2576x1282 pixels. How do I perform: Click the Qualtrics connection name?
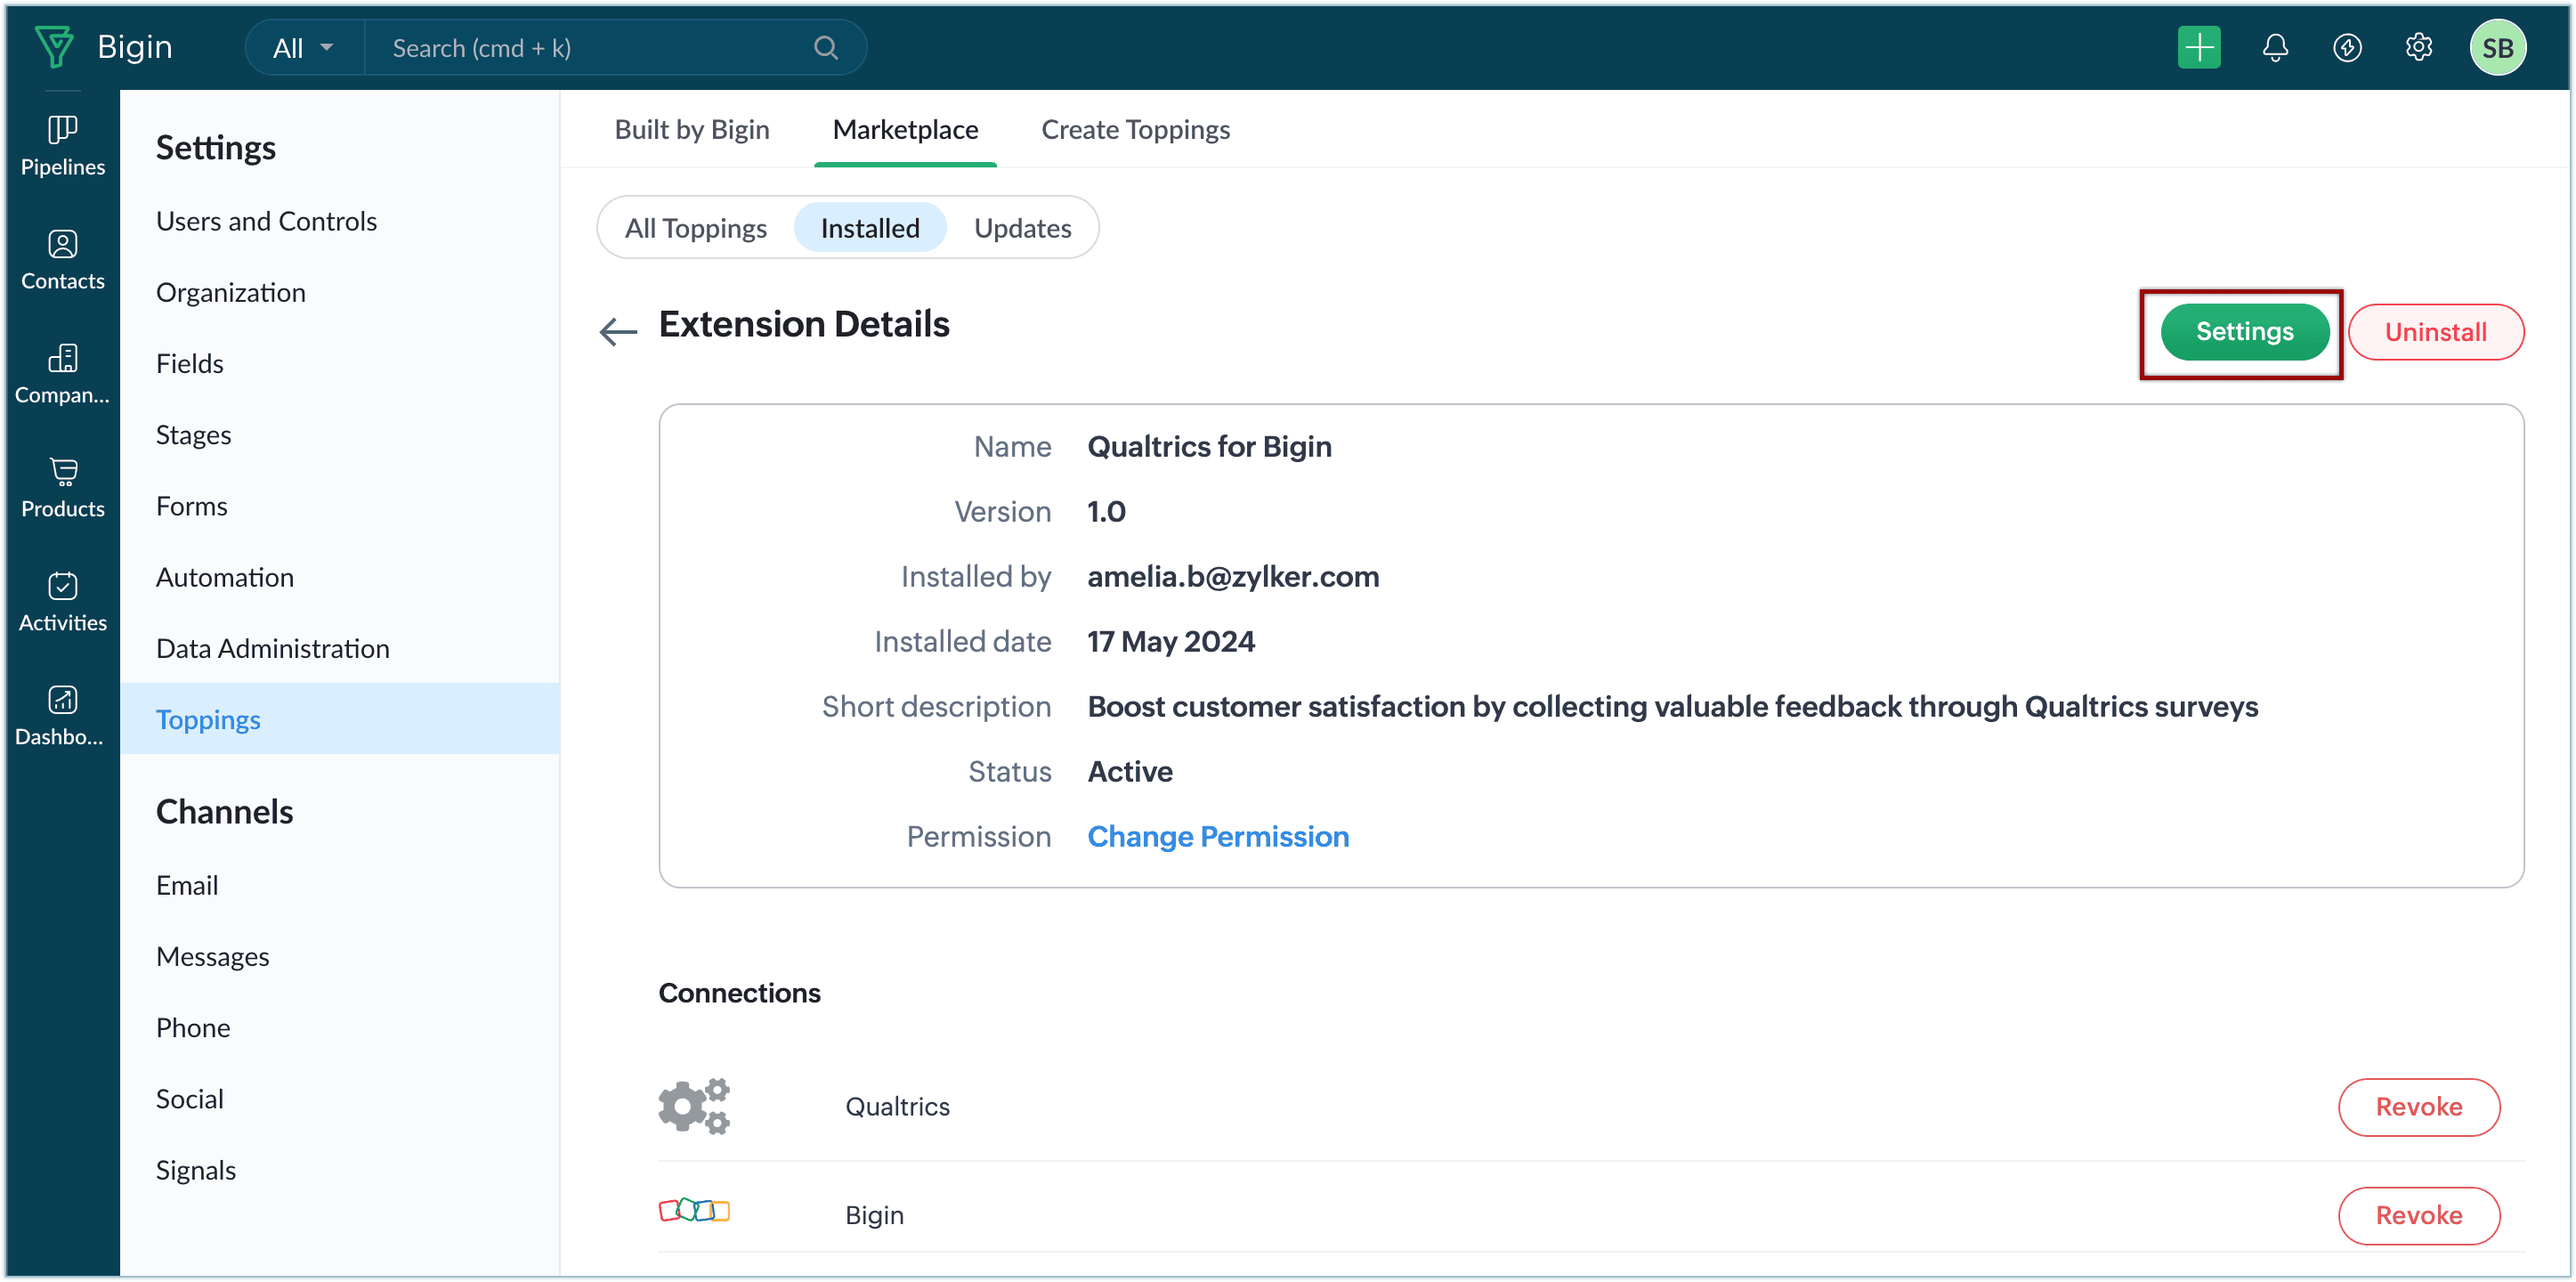[x=897, y=1106]
